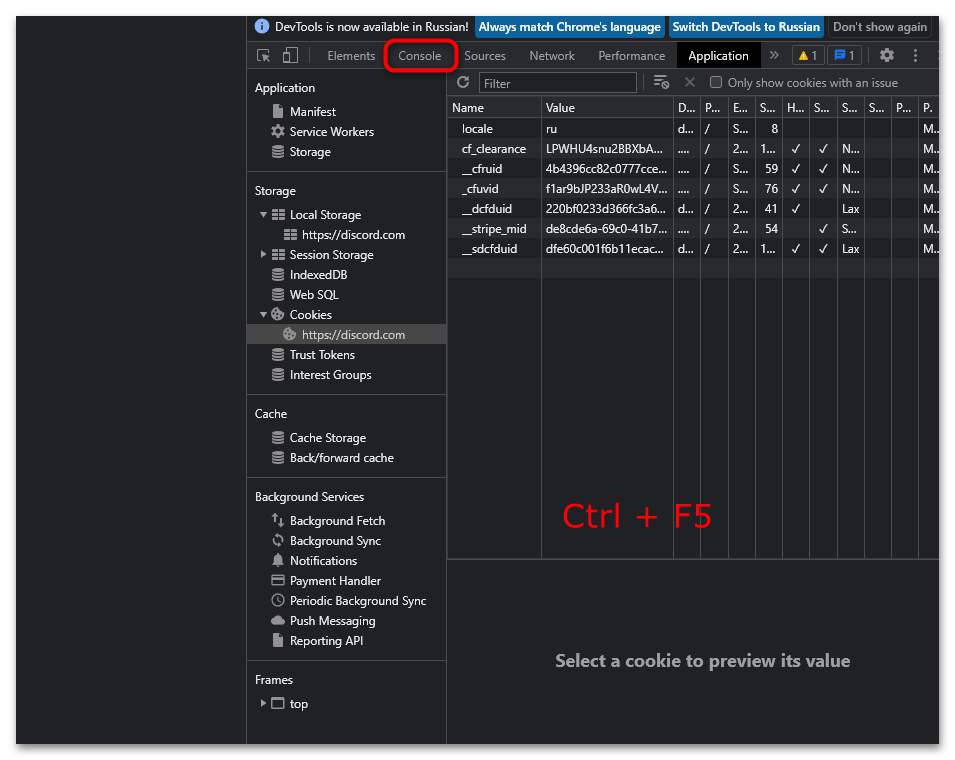This screenshot has width=955, height=760.
Task: Switch to the Performance tab
Action: tap(632, 55)
